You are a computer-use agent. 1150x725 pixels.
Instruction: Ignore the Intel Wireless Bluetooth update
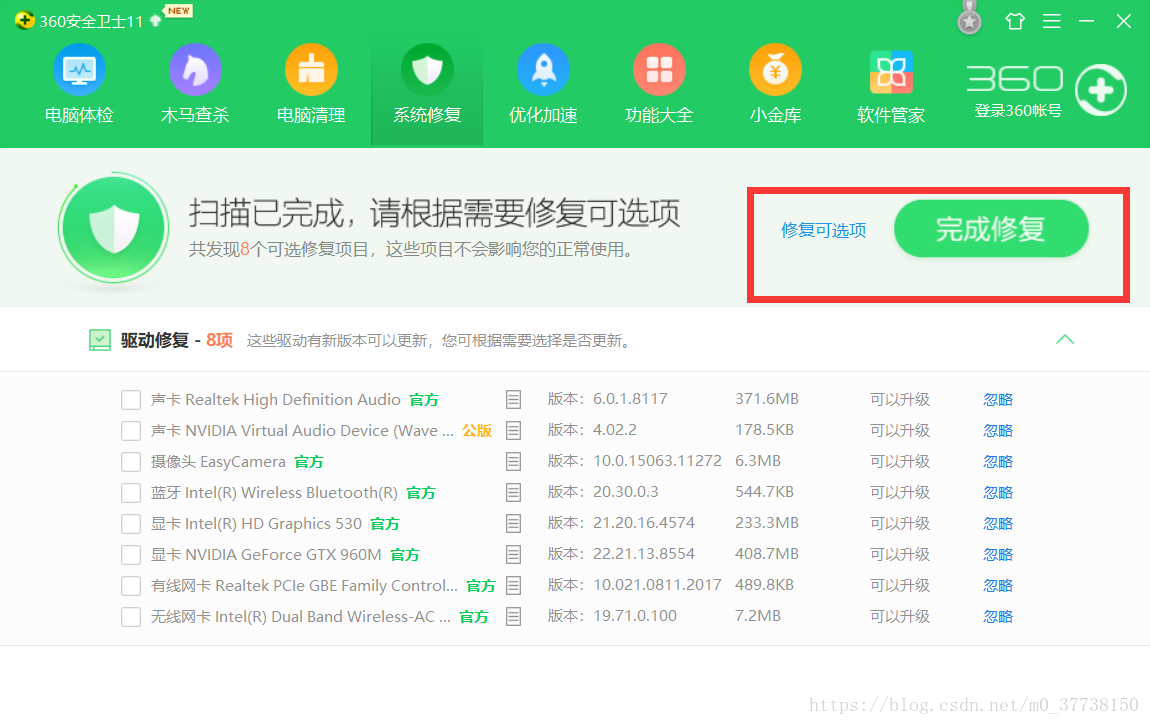click(x=997, y=493)
